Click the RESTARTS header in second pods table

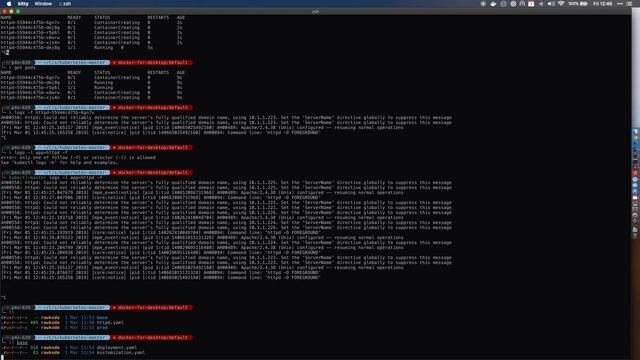(158, 72)
